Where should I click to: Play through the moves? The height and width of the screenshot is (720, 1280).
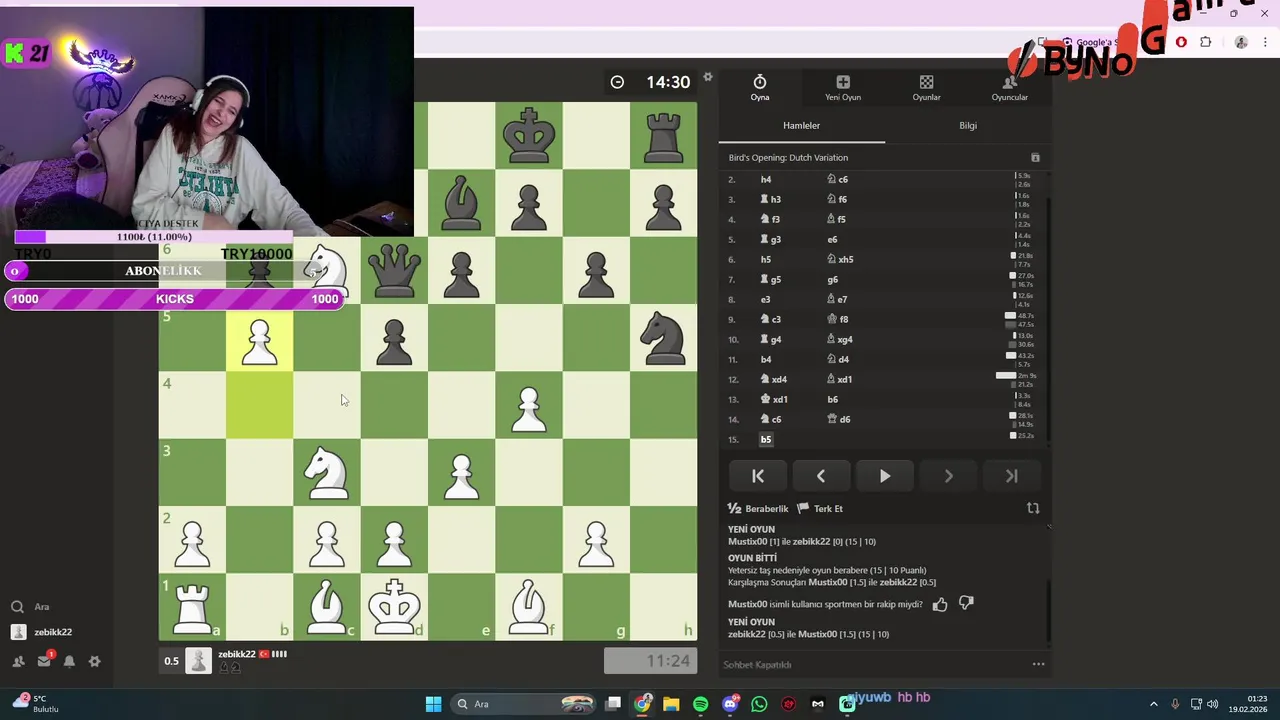(885, 477)
